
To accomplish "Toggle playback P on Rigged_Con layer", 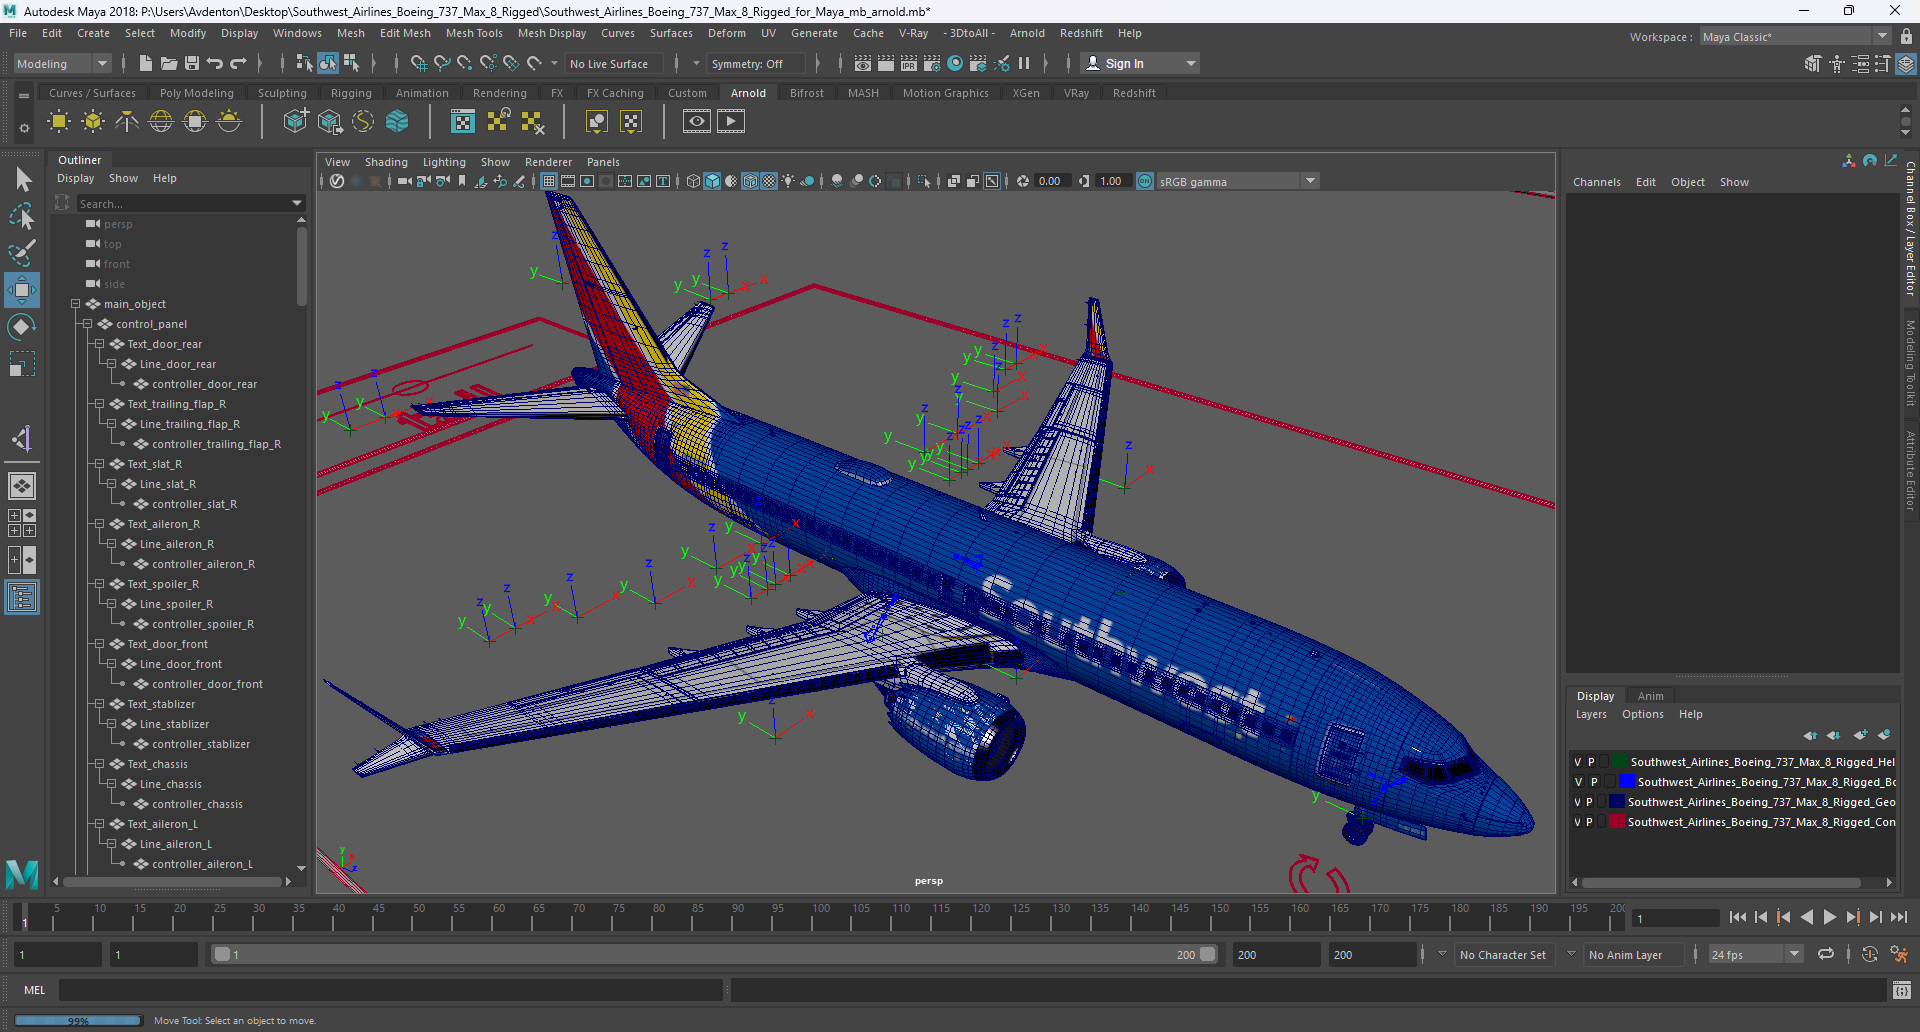I will coord(1589,822).
